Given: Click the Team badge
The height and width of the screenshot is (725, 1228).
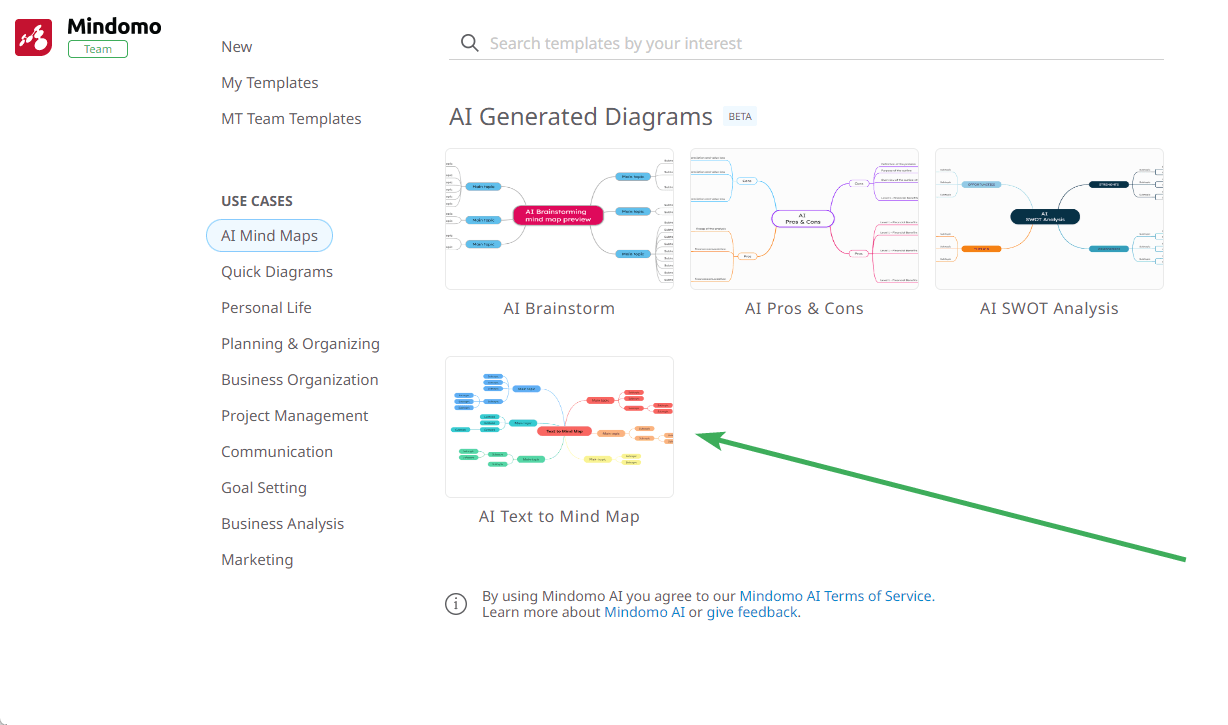Looking at the screenshot, I should coord(98,49).
